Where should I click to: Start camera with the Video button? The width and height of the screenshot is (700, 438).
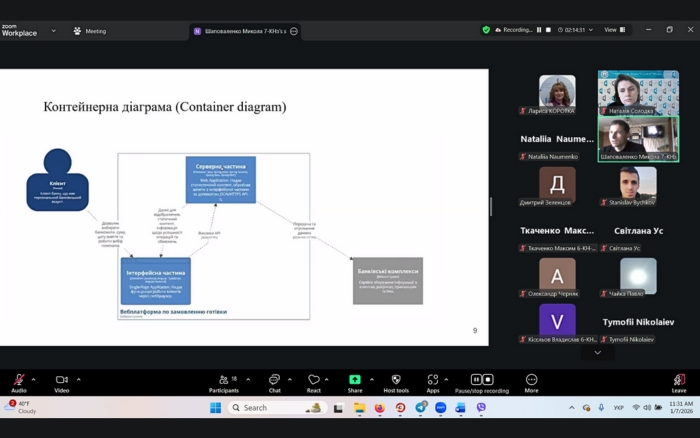click(x=61, y=381)
